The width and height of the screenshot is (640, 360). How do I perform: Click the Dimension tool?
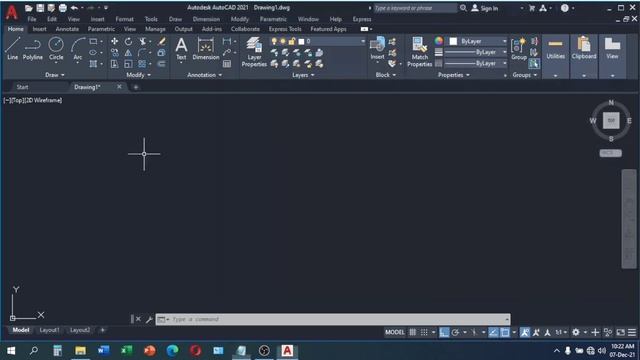pos(206,49)
